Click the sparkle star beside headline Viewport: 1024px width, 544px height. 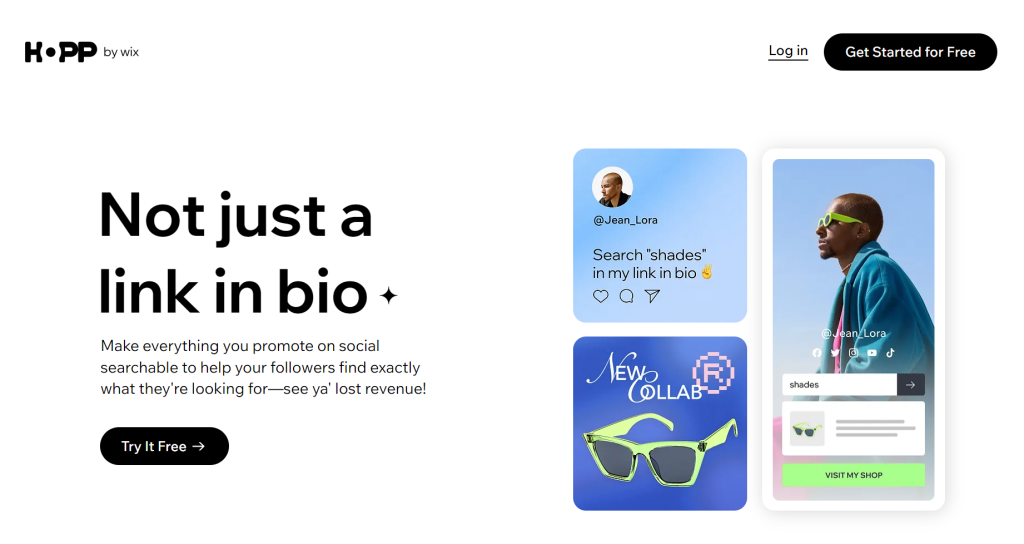point(389,296)
